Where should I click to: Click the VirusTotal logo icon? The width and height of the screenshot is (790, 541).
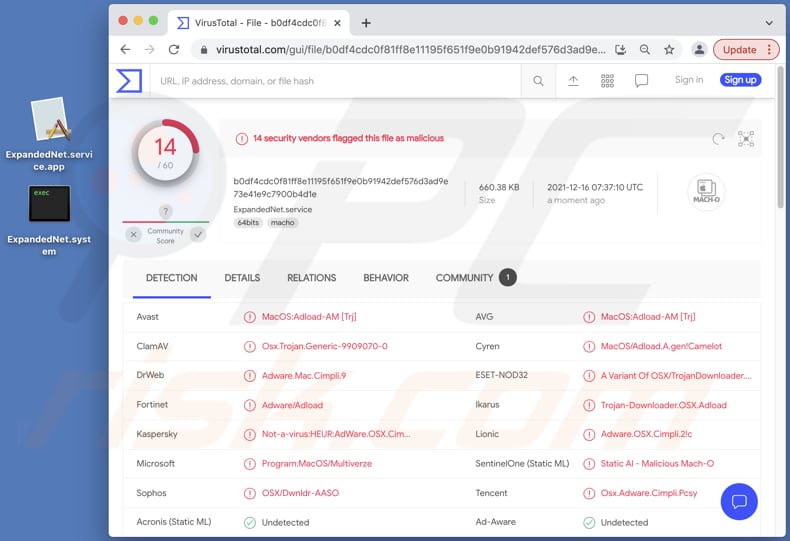click(129, 81)
